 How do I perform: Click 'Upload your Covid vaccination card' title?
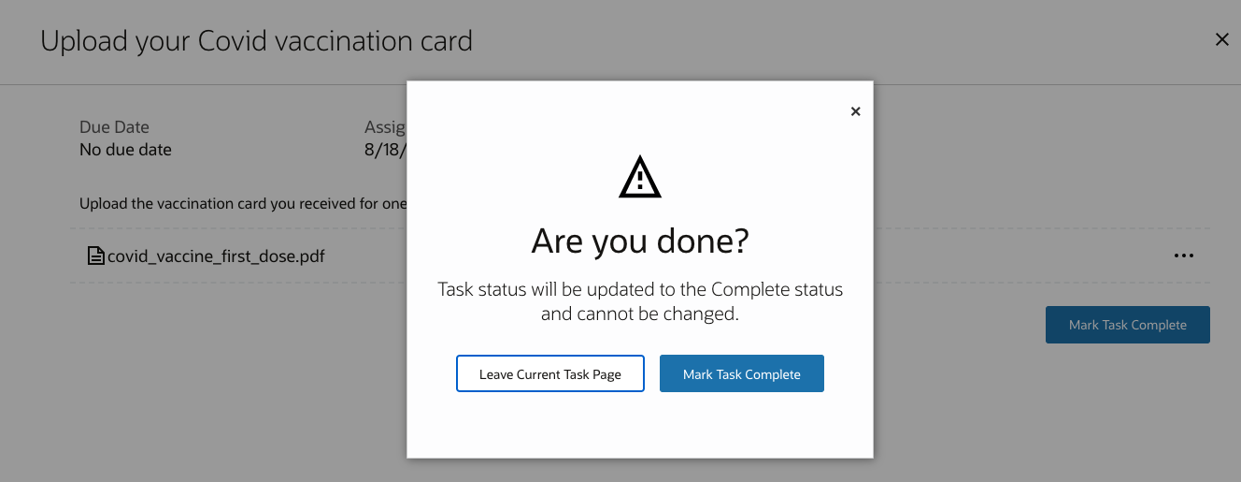coord(256,41)
